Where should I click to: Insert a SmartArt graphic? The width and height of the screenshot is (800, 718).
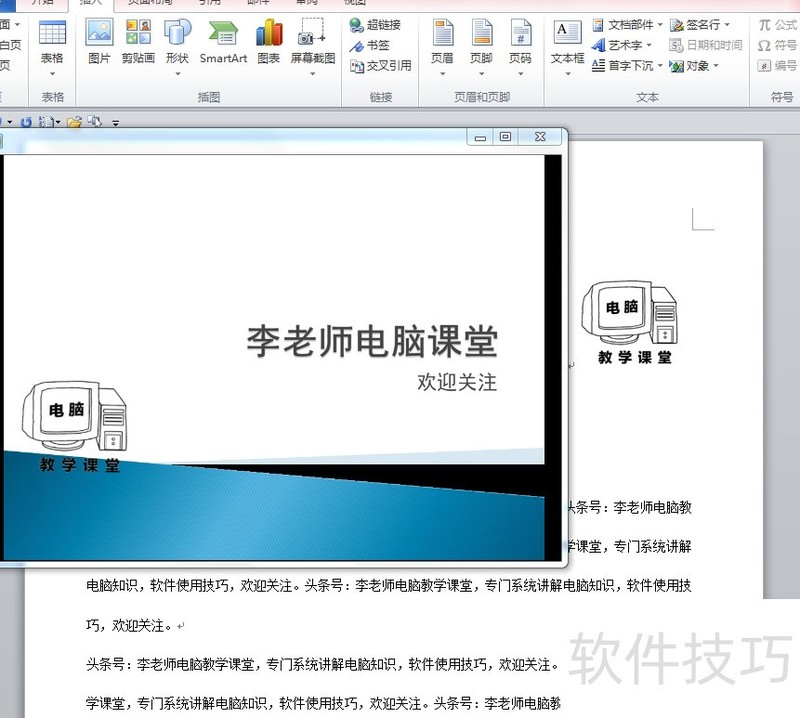click(x=223, y=42)
